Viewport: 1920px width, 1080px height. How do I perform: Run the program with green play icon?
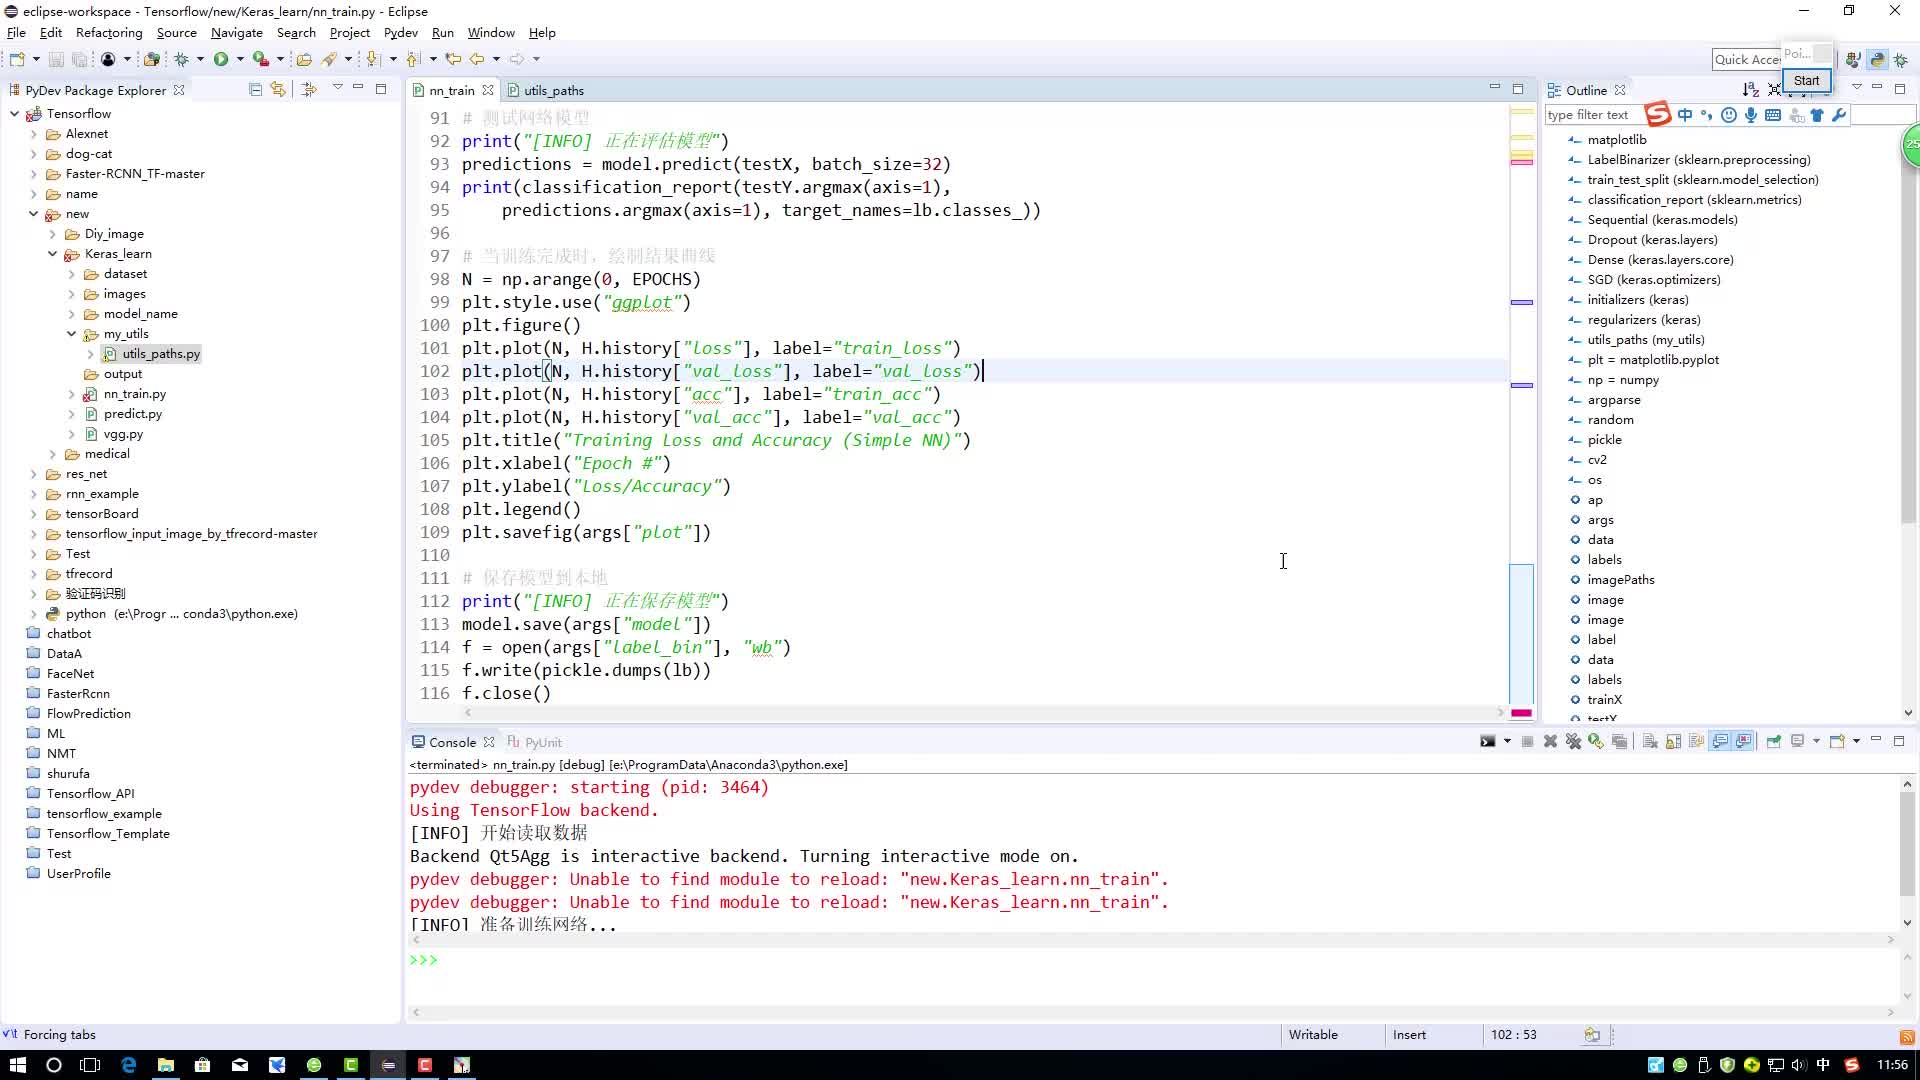[221, 60]
